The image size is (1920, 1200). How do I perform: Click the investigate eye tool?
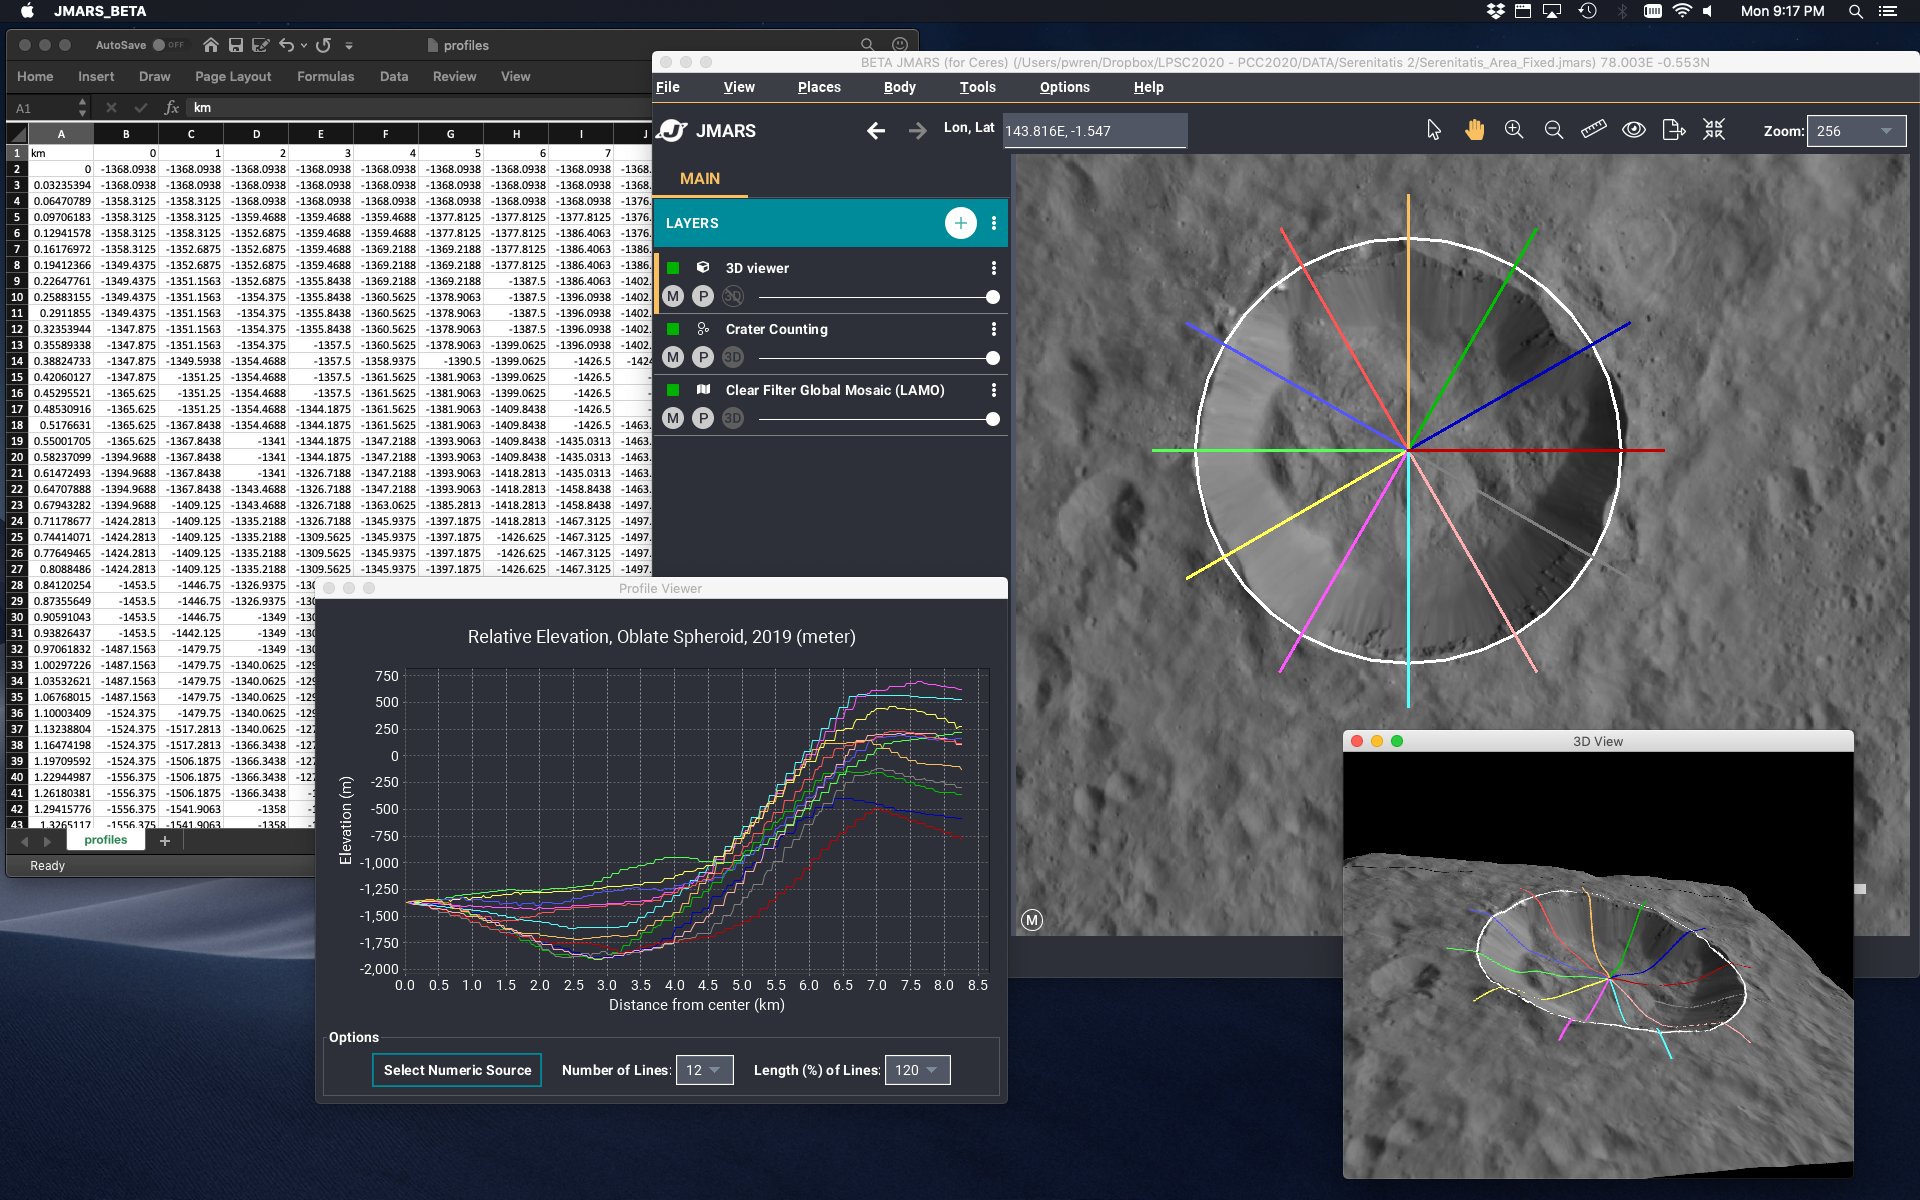[x=1634, y=130]
